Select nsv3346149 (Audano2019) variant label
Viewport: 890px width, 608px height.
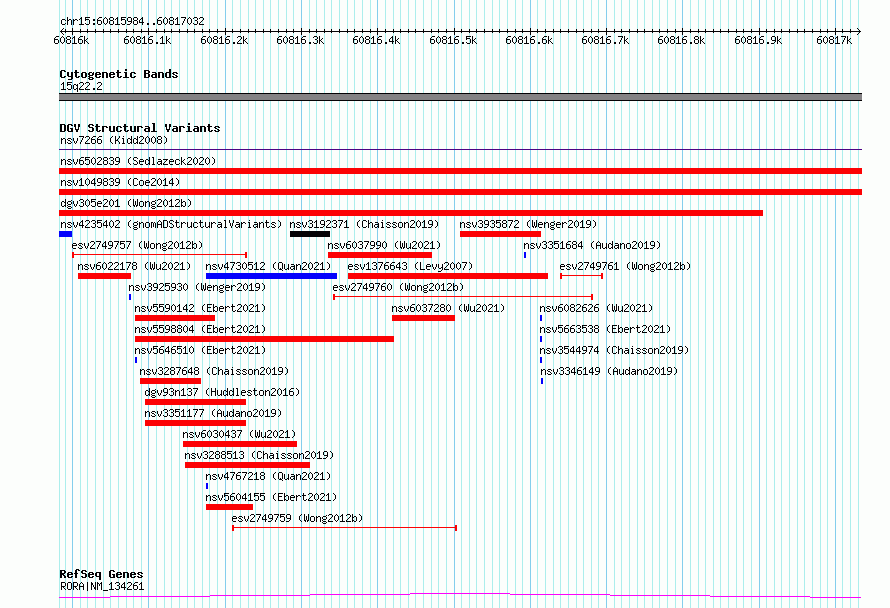(609, 371)
